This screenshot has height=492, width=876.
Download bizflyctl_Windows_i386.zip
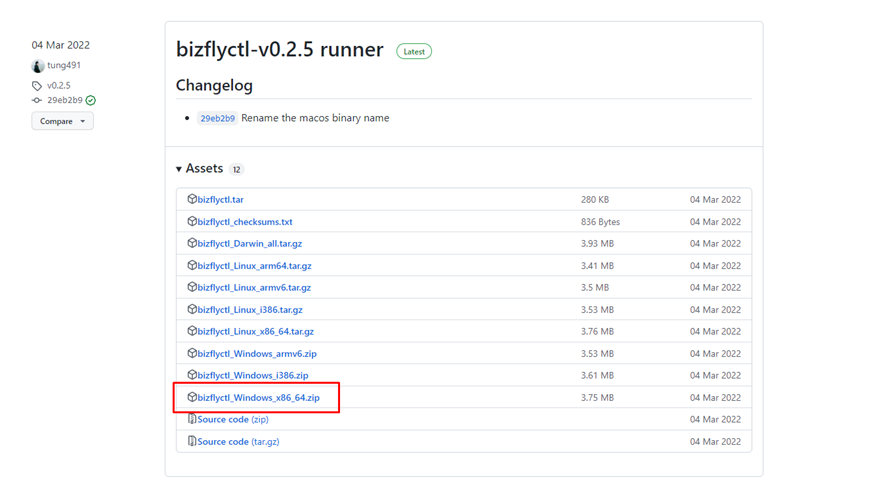[253, 375]
